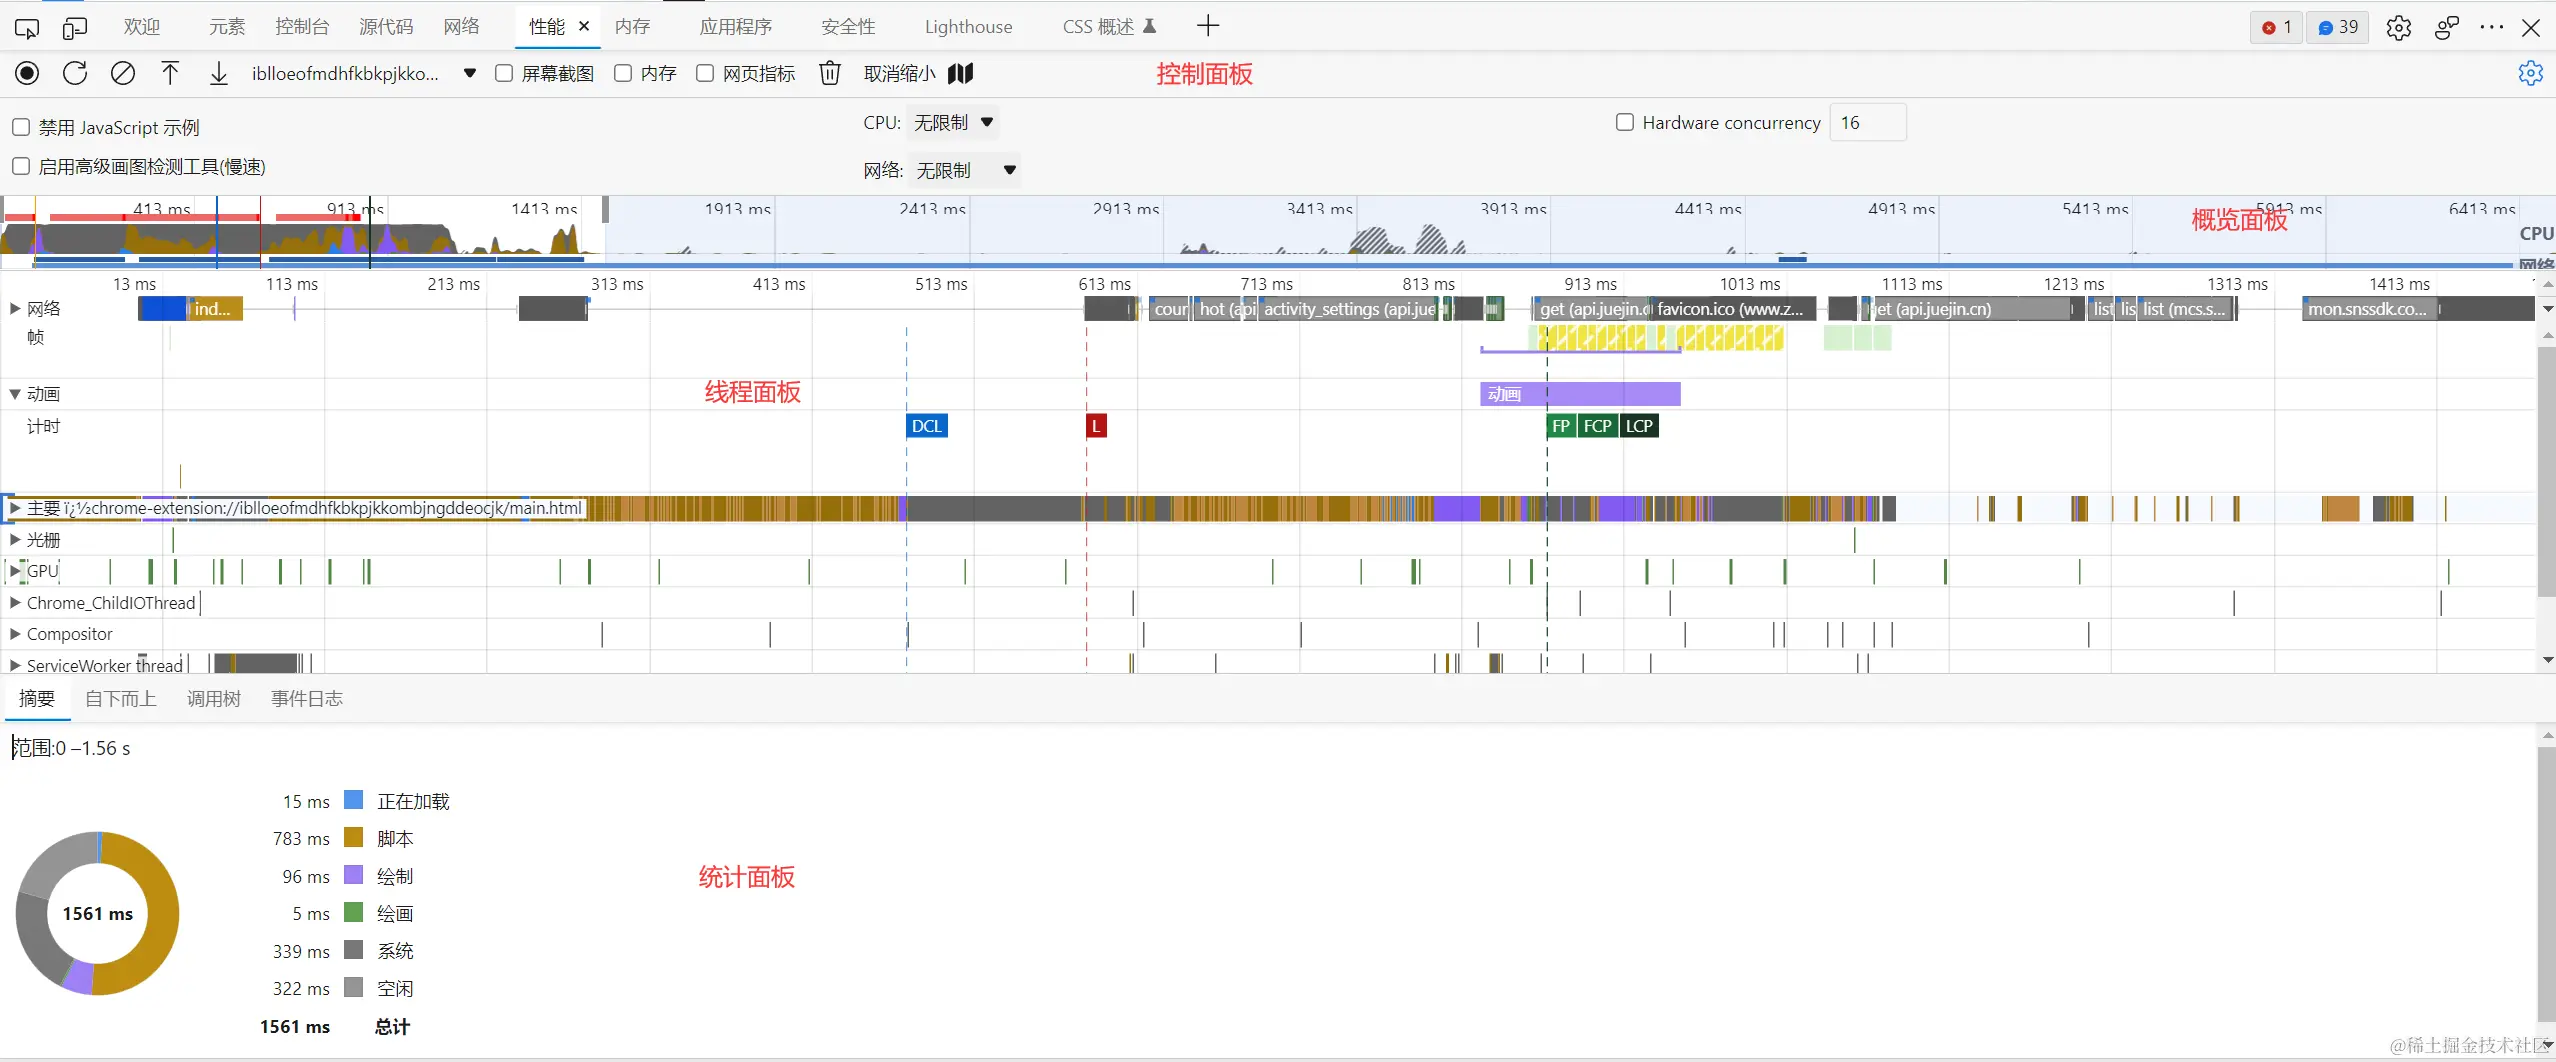Click the blue 39 messages badge
Image resolution: width=2556 pixels, height=1062 pixels.
2338,27
